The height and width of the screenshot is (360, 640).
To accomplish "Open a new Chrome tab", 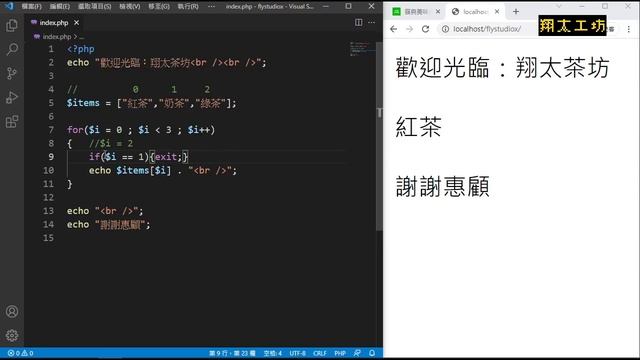I will pyautogui.click(x=516, y=11).
